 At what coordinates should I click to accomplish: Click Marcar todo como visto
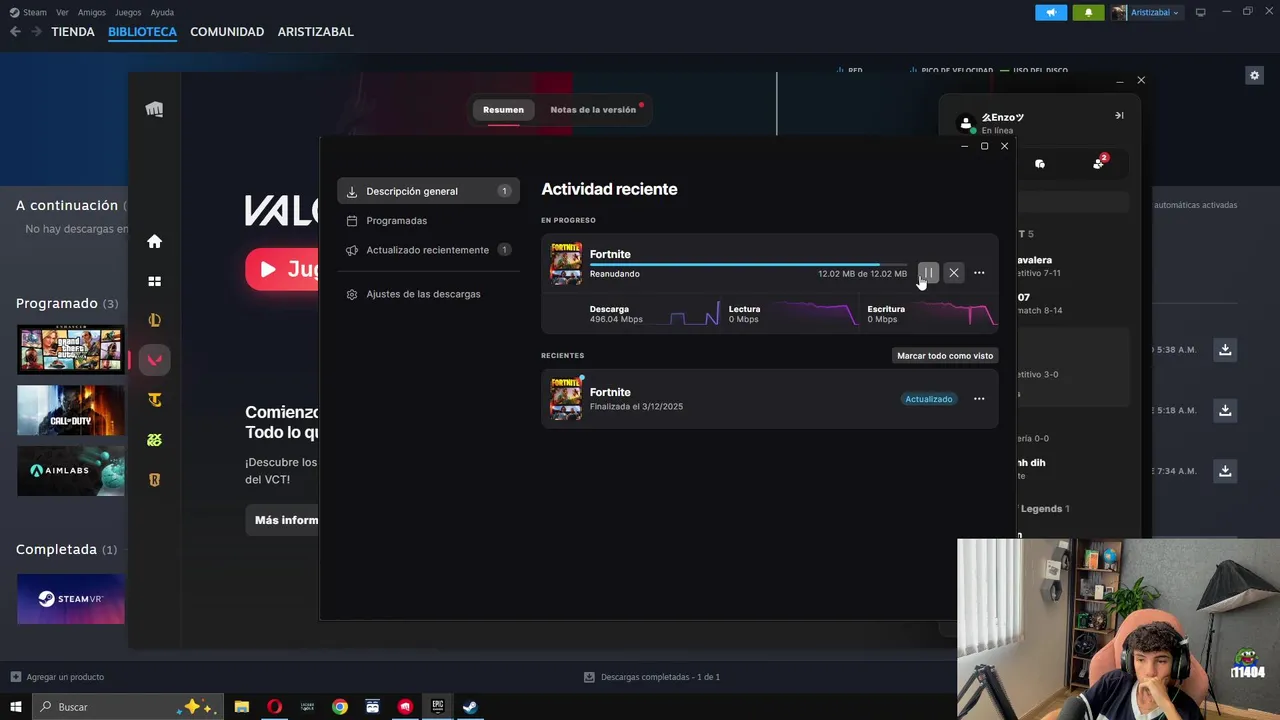pos(945,356)
